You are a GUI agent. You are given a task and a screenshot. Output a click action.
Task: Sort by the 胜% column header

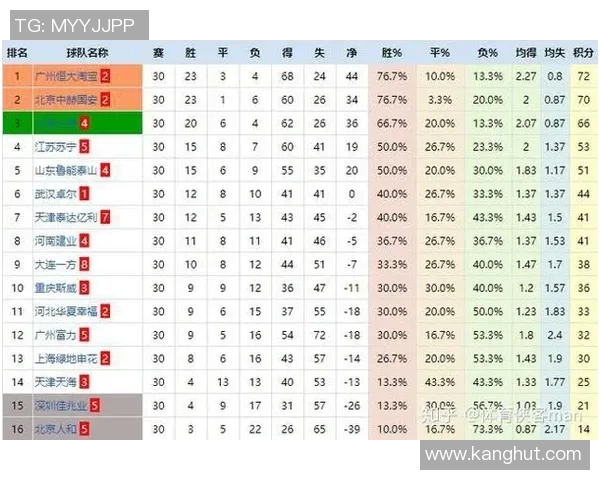point(391,52)
